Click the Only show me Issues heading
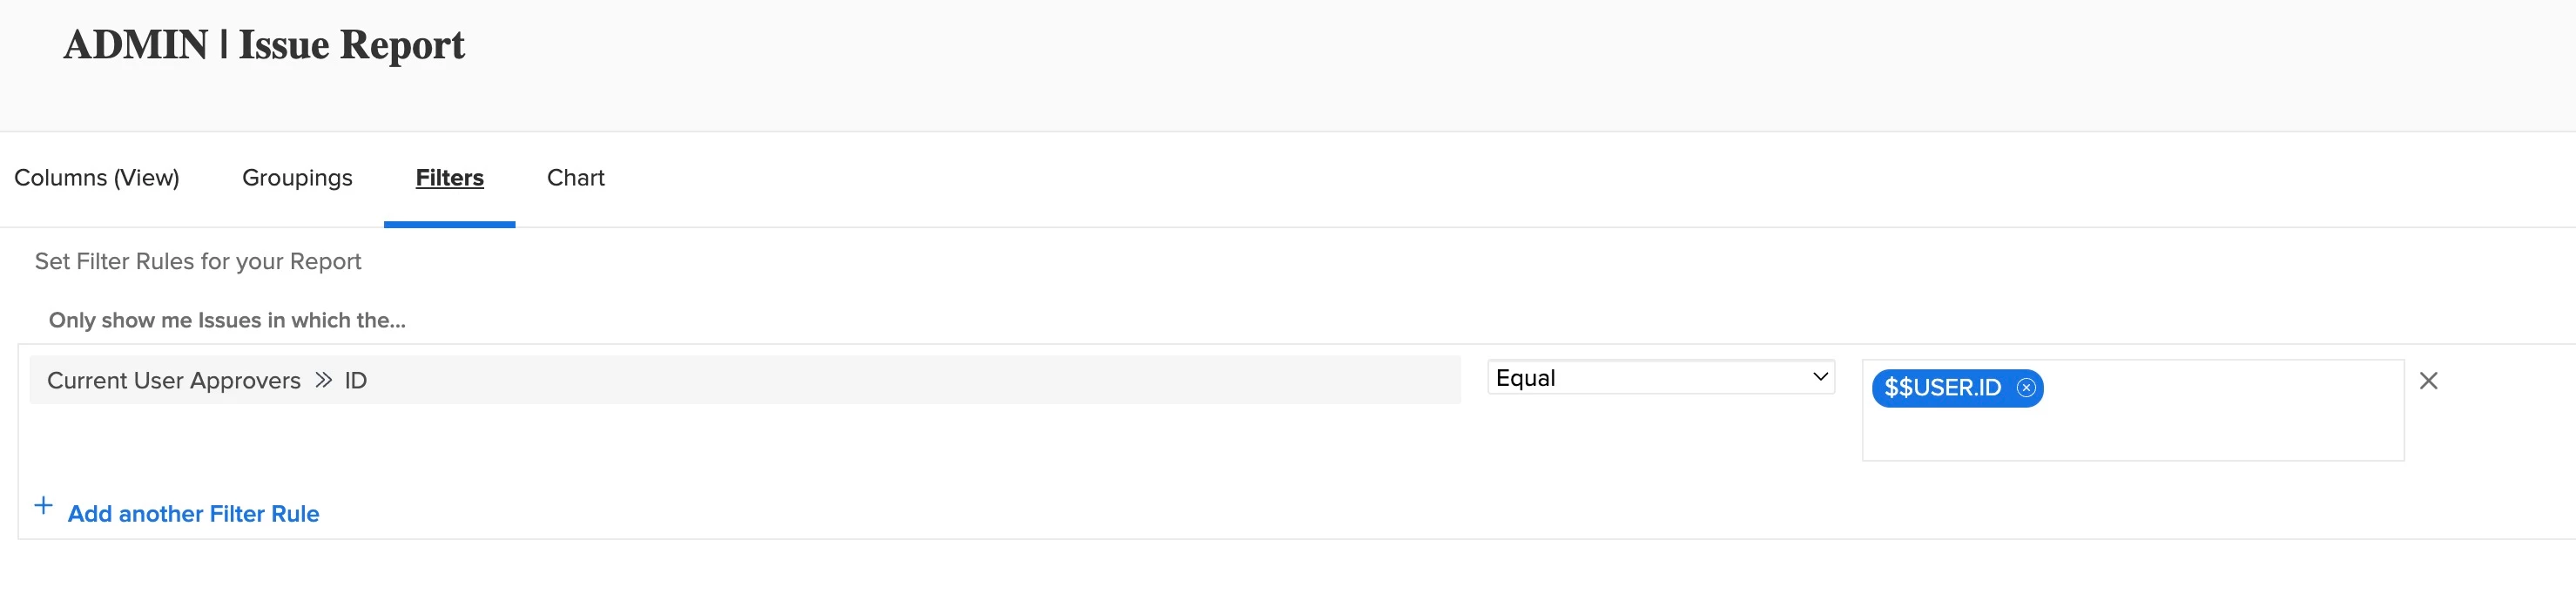 coord(227,320)
